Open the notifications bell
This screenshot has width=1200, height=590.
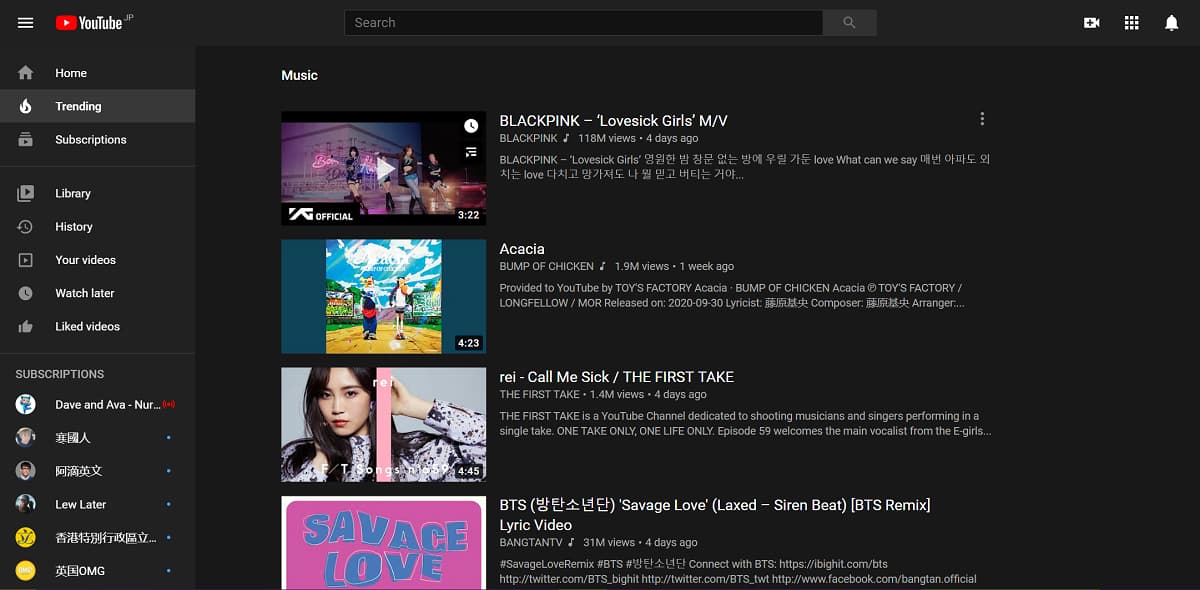pos(1171,22)
